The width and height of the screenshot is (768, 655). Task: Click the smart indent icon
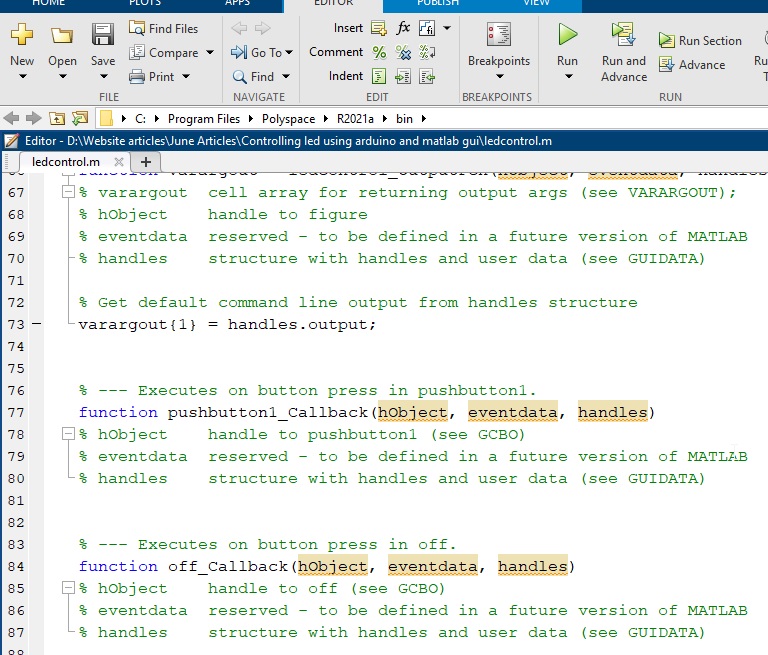point(379,76)
